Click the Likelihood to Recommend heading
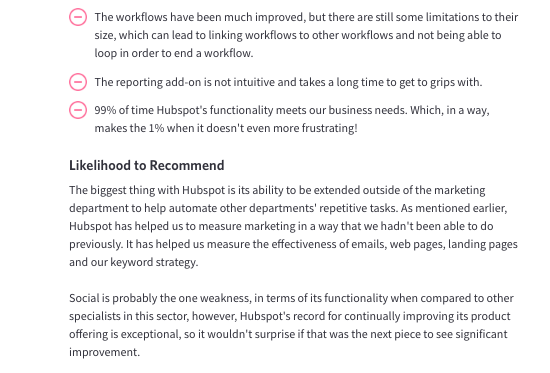Viewport: 550px width, 373px height. pos(147,165)
